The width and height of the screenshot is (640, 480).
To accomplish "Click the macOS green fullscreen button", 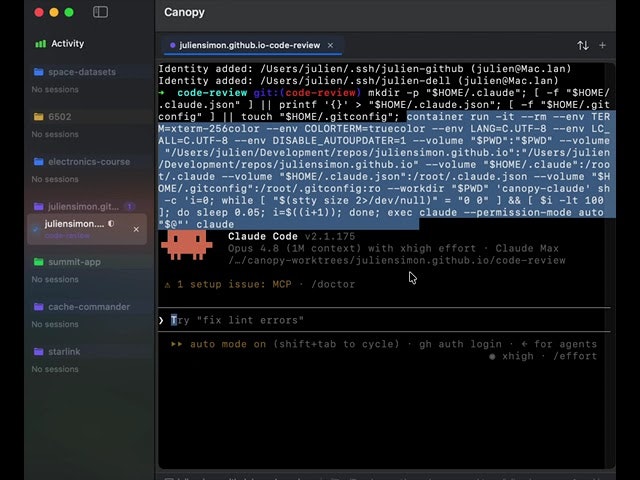I will pyautogui.click(x=69, y=12).
